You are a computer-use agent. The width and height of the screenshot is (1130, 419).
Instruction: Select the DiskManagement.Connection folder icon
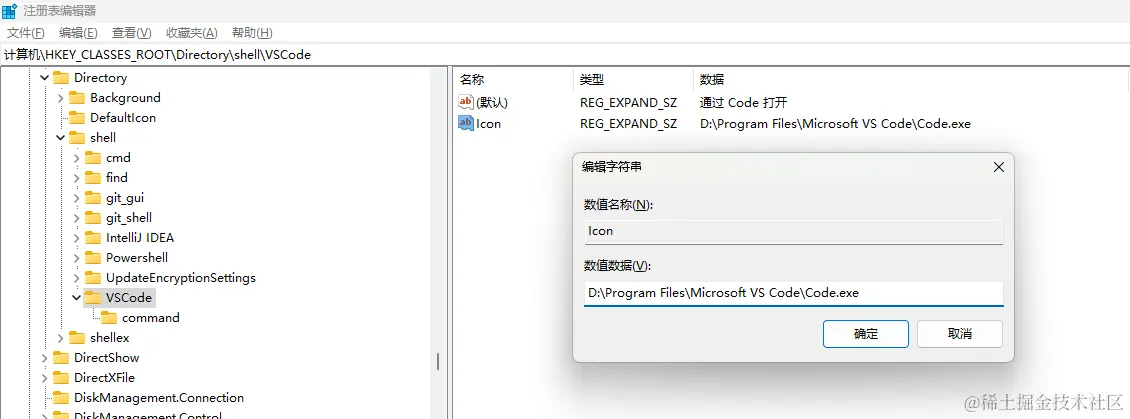coord(61,398)
